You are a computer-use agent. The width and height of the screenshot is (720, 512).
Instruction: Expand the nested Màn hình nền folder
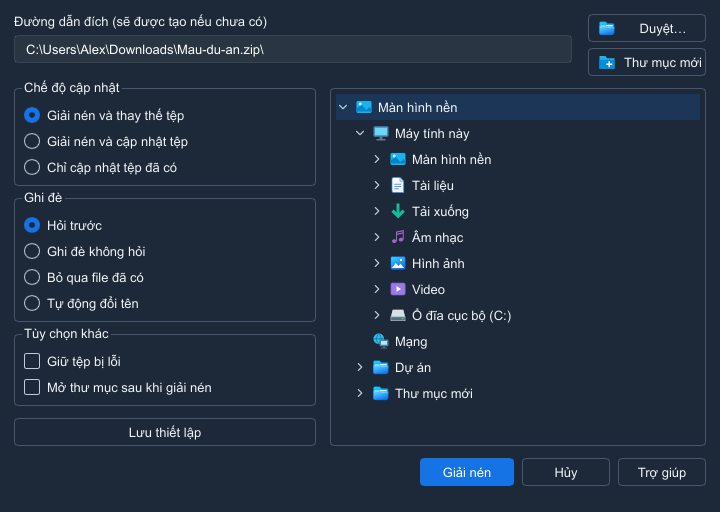pyautogui.click(x=377, y=159)
